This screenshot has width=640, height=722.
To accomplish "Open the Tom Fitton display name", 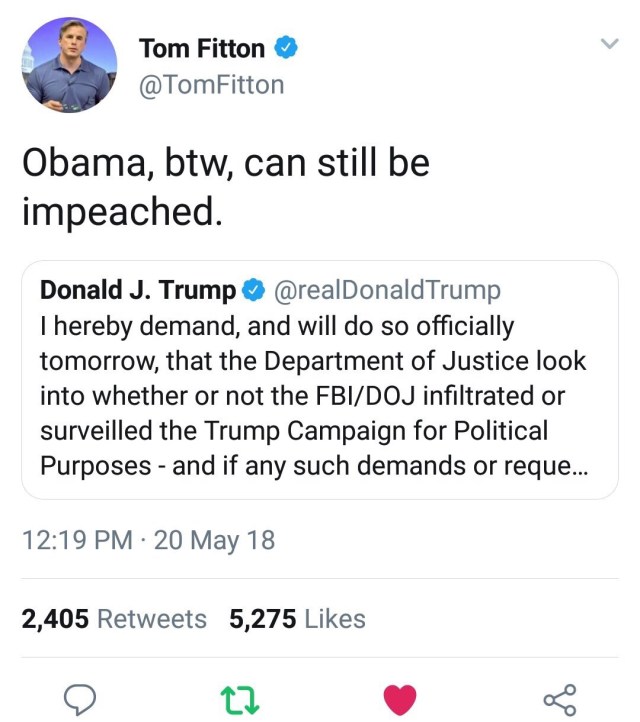I will pyautogui.click(x=202, y=47).
